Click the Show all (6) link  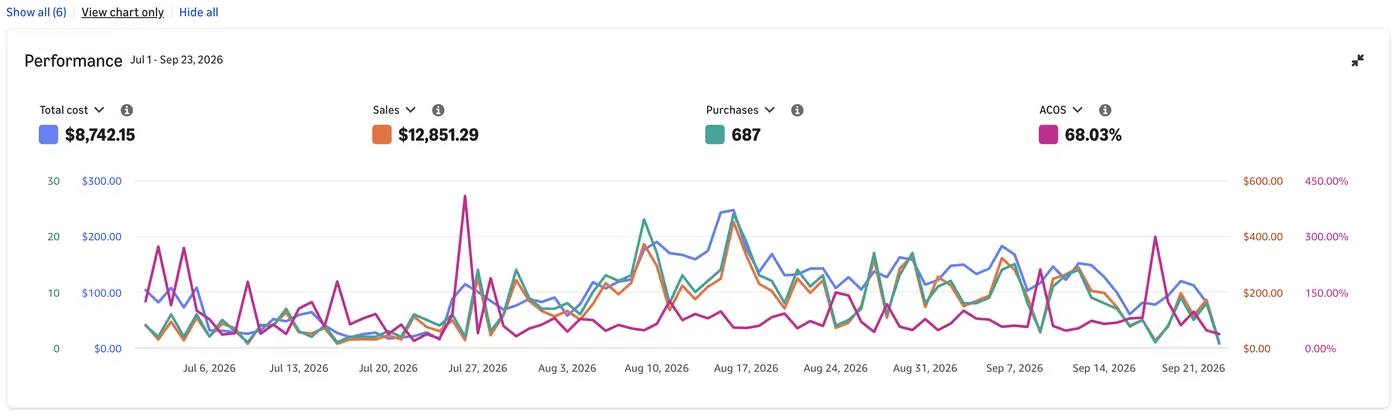click(36, 12)
